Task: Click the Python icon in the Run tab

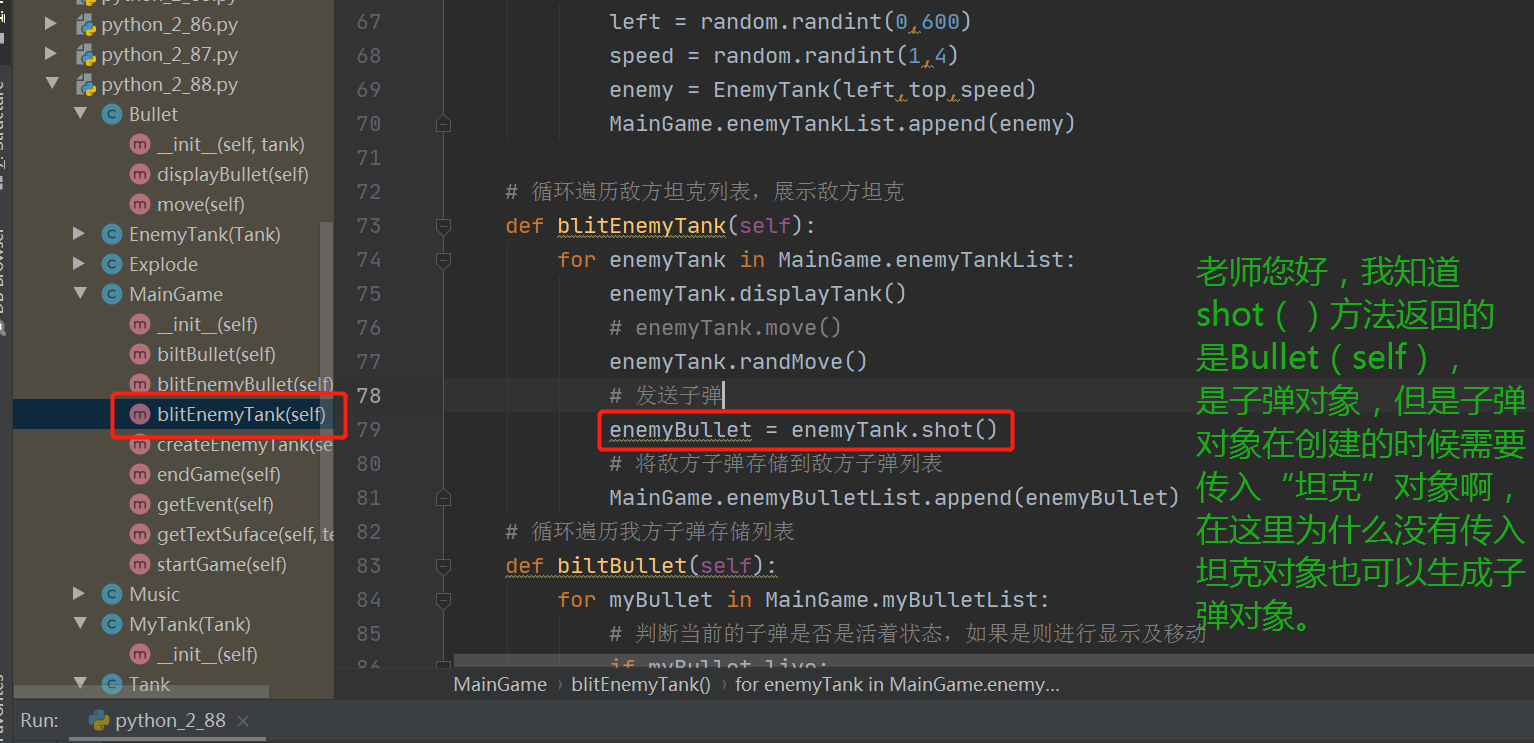Action: click(99, 721)
